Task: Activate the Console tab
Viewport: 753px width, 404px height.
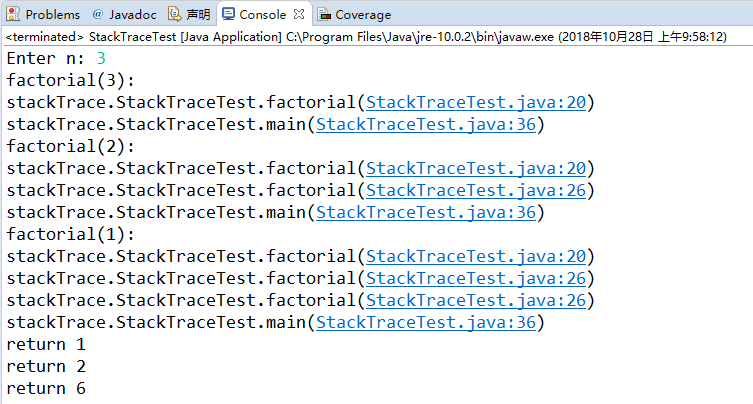Action: (x=263, y=14)
